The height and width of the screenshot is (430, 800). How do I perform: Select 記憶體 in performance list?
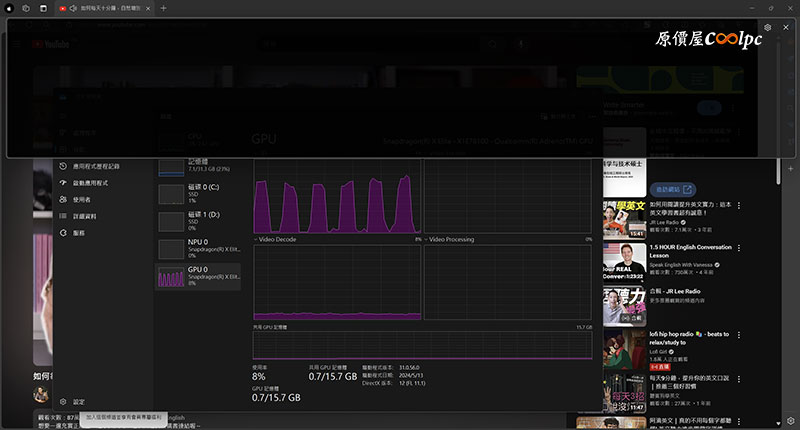pyautogui.click(x=198, y=166)
